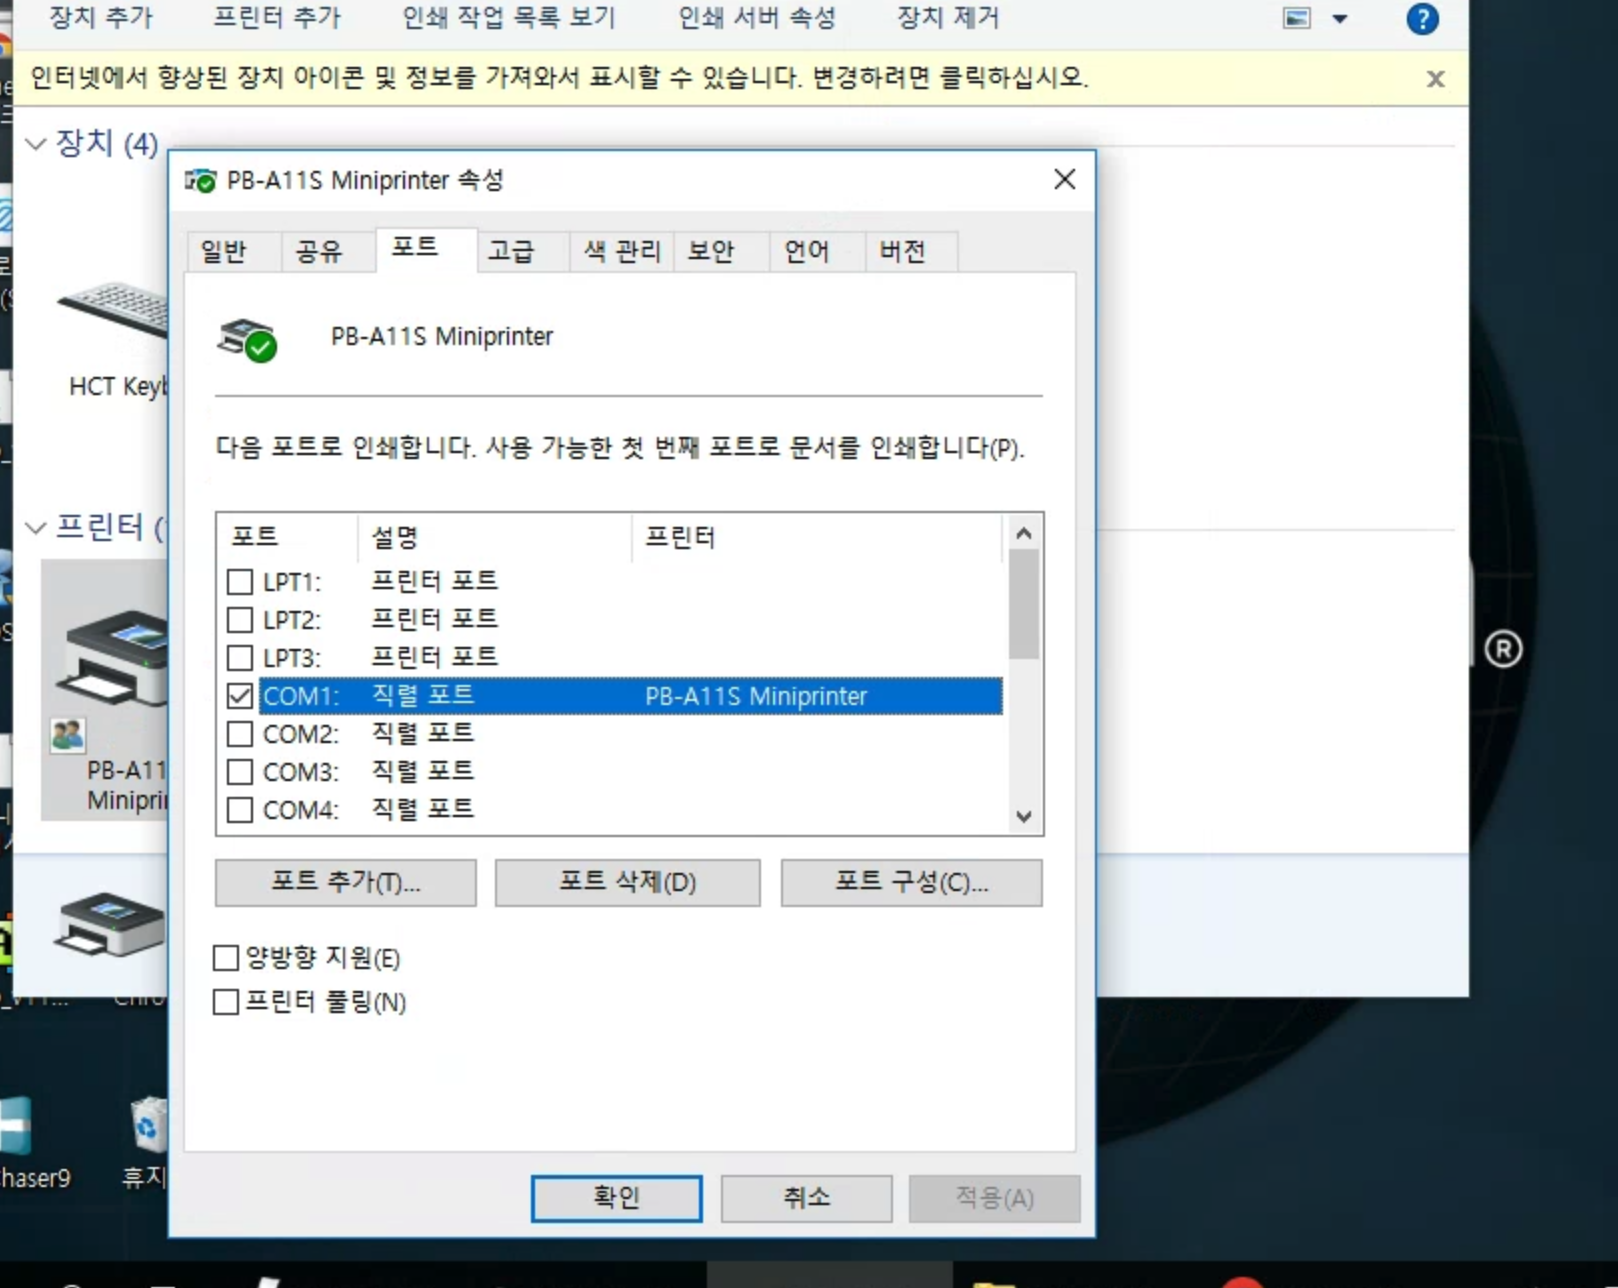1618x1288 pixels.
Task: Close the PB-A11S Miniprinter 속성 dialog
Action: pyautogui.click(x=1065, y=180)
